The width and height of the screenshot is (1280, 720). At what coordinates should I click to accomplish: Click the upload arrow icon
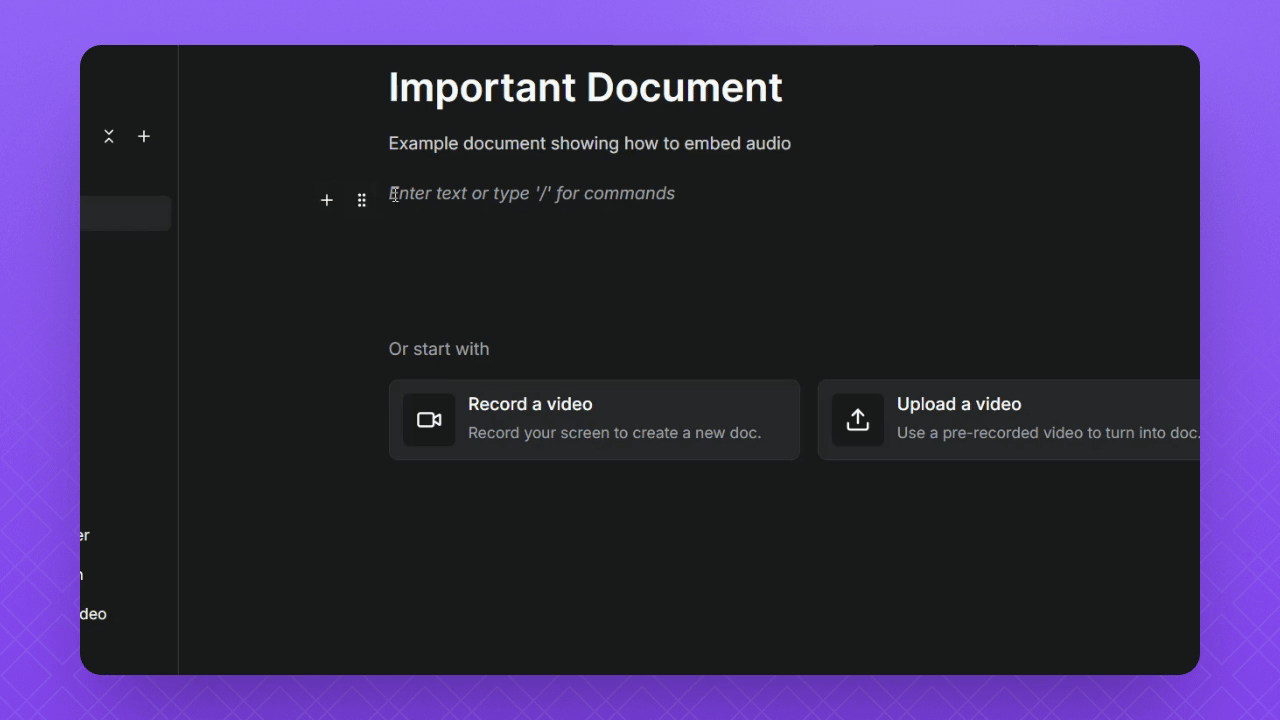[858, 420]
